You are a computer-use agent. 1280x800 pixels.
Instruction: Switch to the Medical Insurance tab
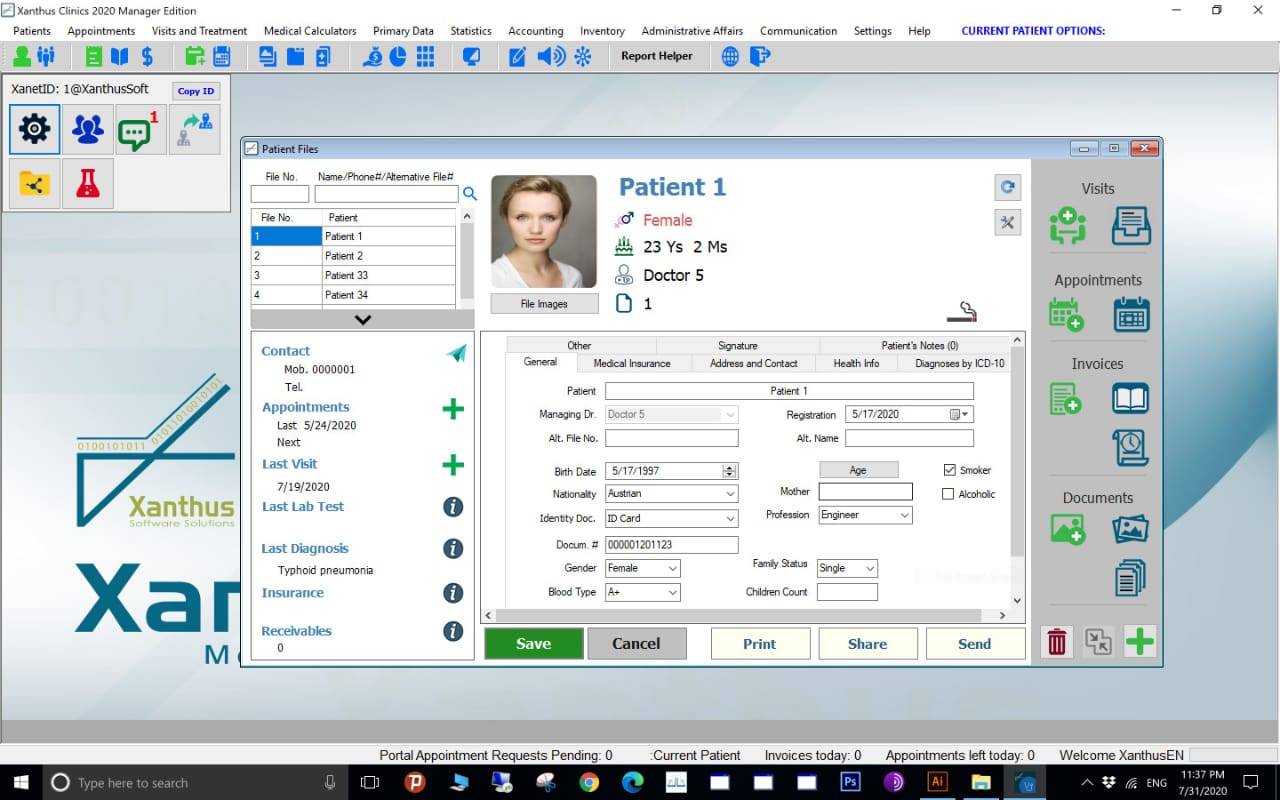[631, 363]
